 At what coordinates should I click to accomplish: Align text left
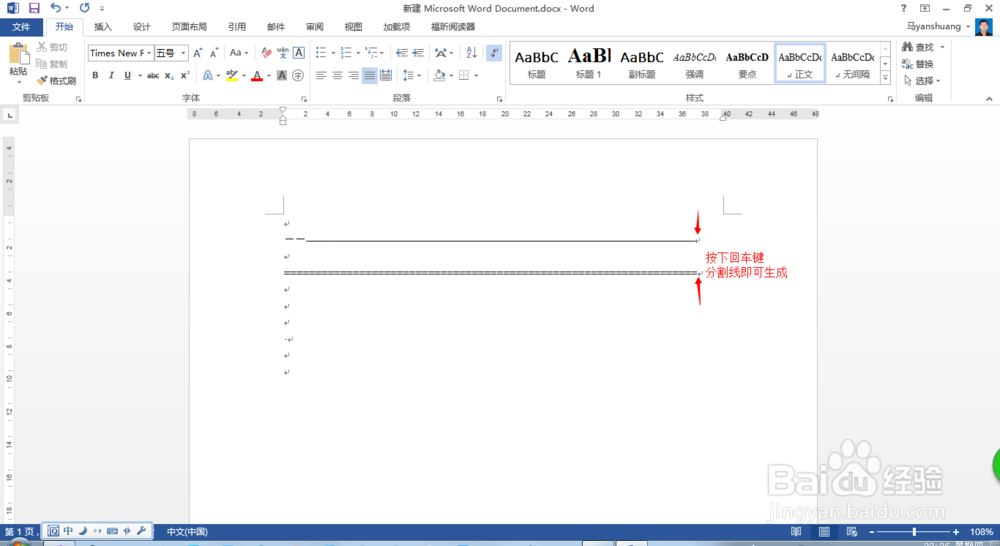point(321,75)
